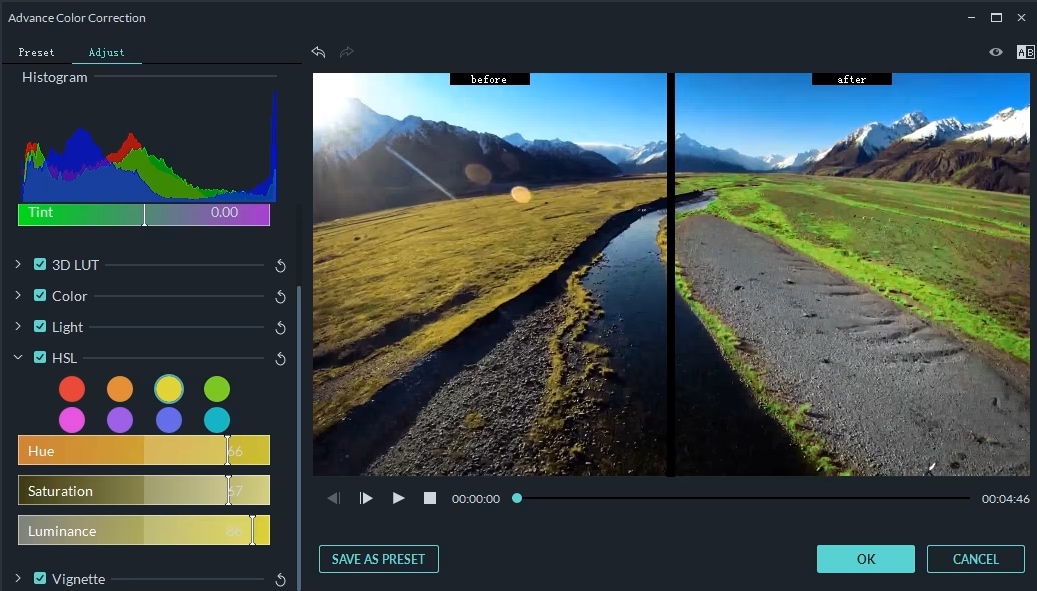This screenshot has height=591, width=1037.
Task: Click the CANCEL button
Action: pyautogui.click(x=975, y=559)
